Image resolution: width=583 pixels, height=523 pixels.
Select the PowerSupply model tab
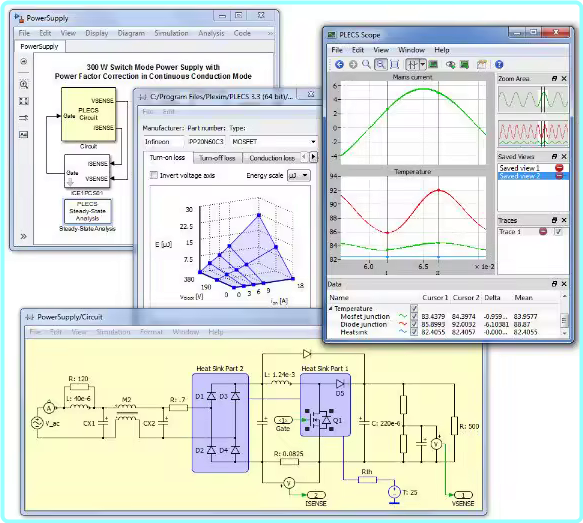click(x=39, y=46)
